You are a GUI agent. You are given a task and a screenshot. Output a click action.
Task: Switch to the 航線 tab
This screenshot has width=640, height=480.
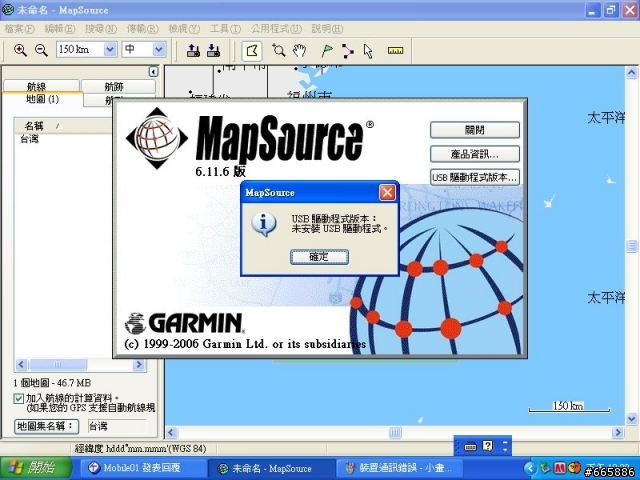pyautogui.click(x=41, y=86)
